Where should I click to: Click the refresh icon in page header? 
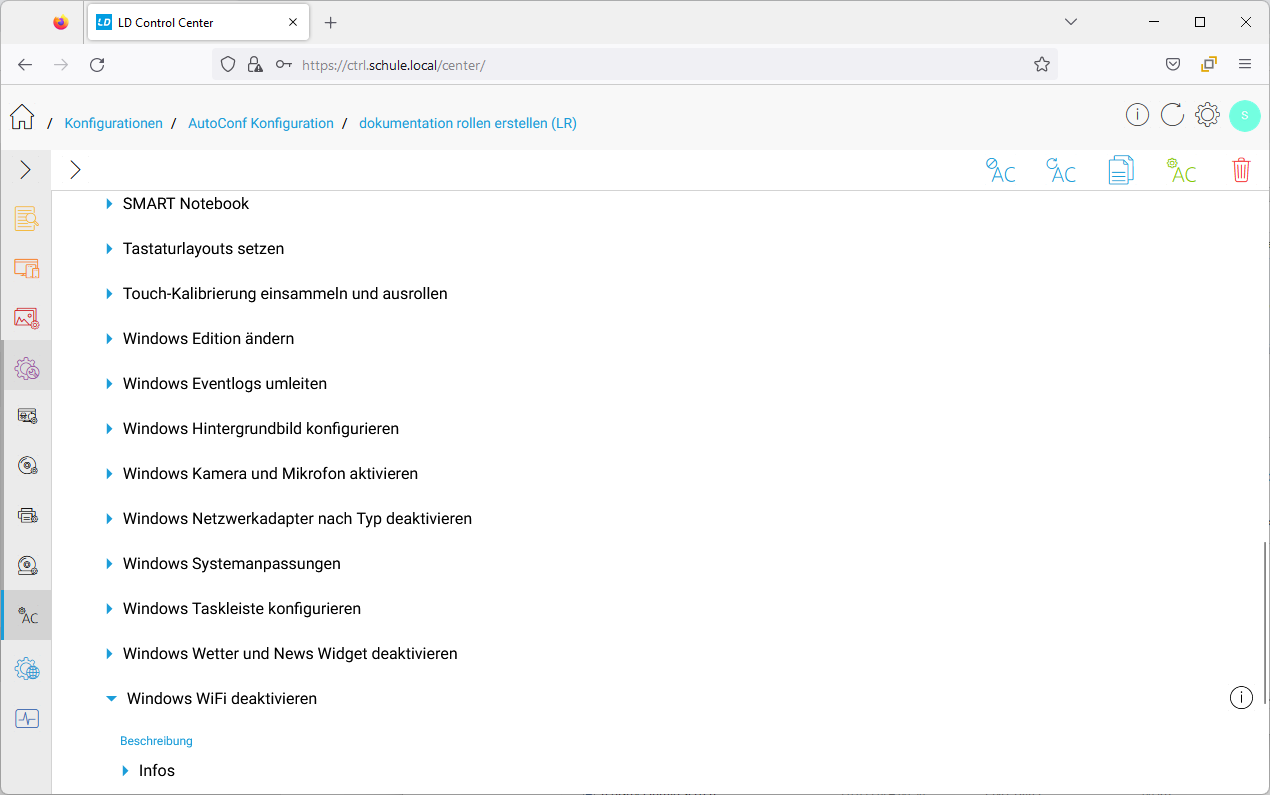[x=1172, y=115]
